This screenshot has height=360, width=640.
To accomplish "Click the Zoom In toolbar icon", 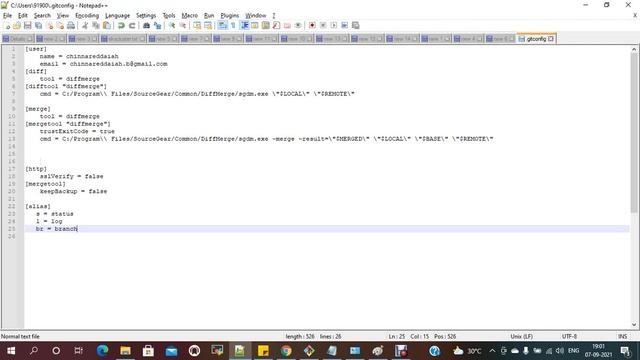I will coord(172,25).
